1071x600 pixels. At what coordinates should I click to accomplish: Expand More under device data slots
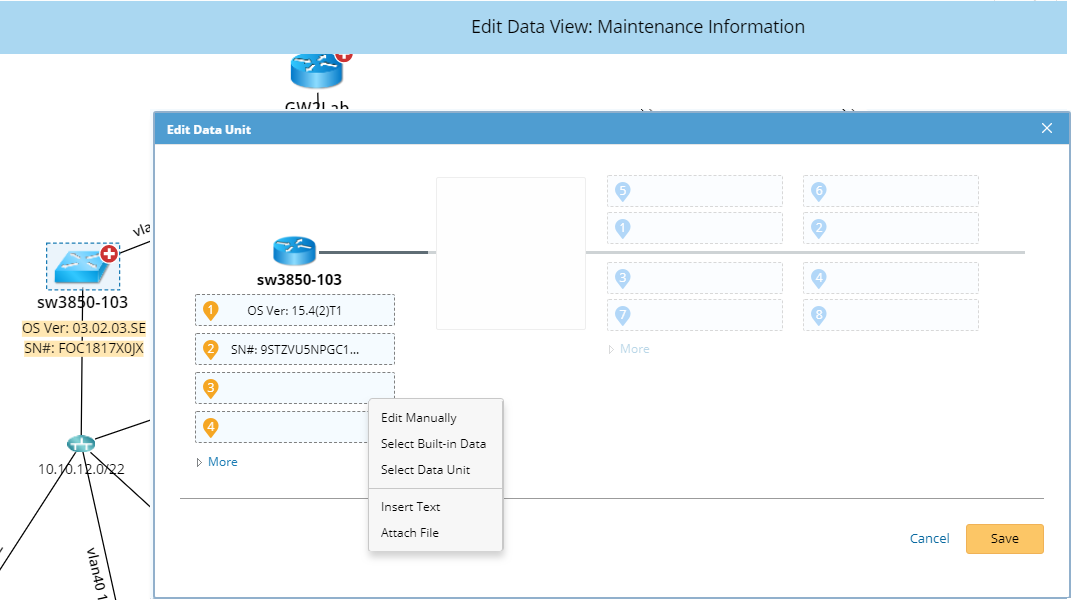[x=217, y=462]
